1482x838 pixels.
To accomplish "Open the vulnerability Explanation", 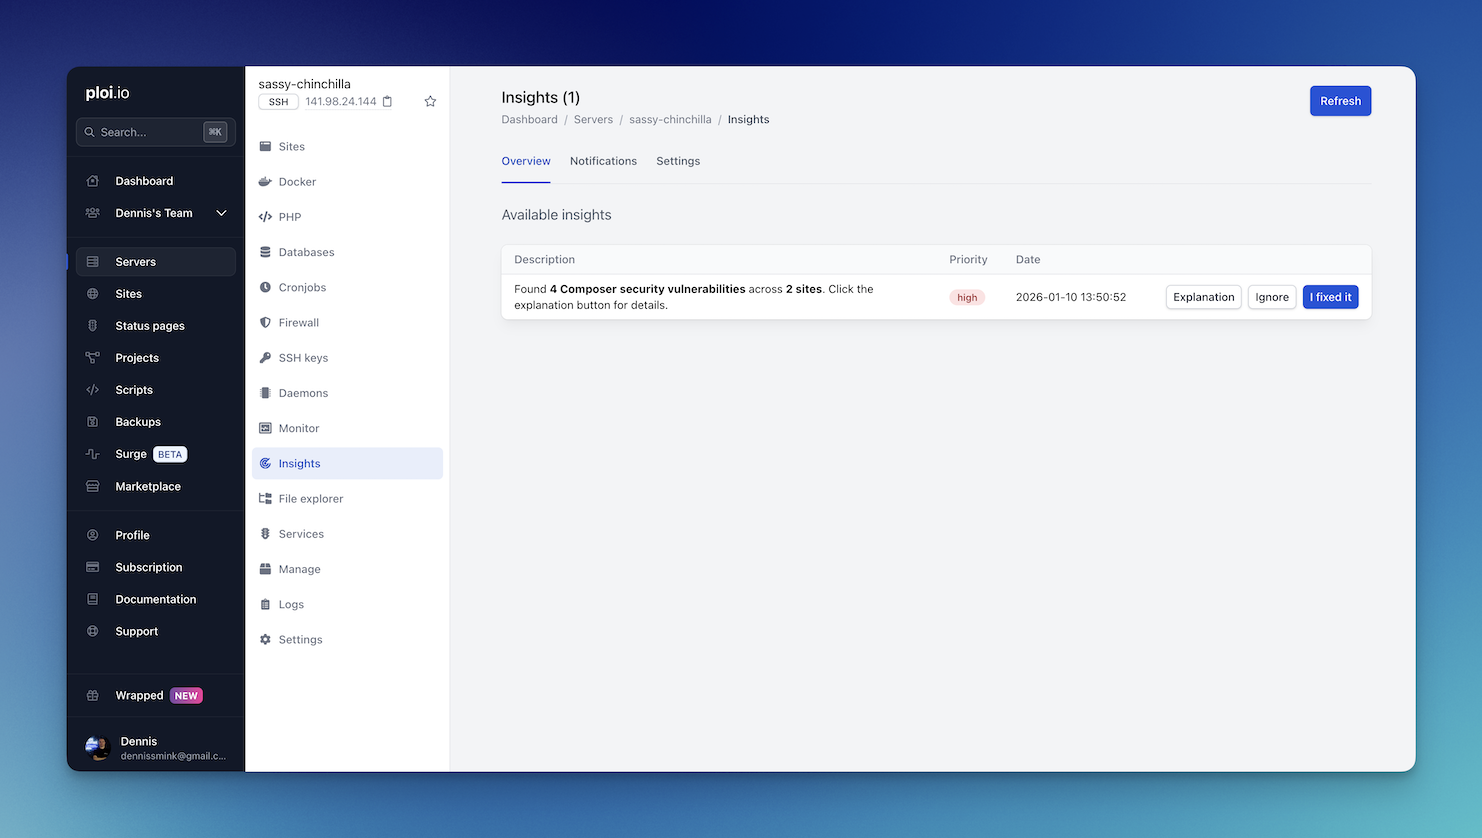I will point(1203,297).
